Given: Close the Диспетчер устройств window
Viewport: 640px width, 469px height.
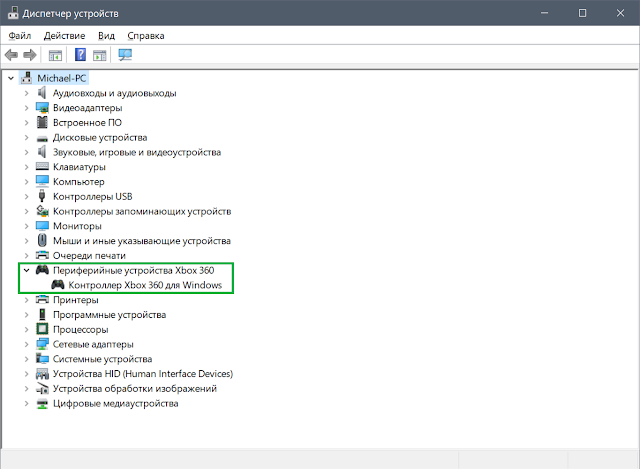Looking at the screenshot, I should pyautogui.click(x=620, y=13).
